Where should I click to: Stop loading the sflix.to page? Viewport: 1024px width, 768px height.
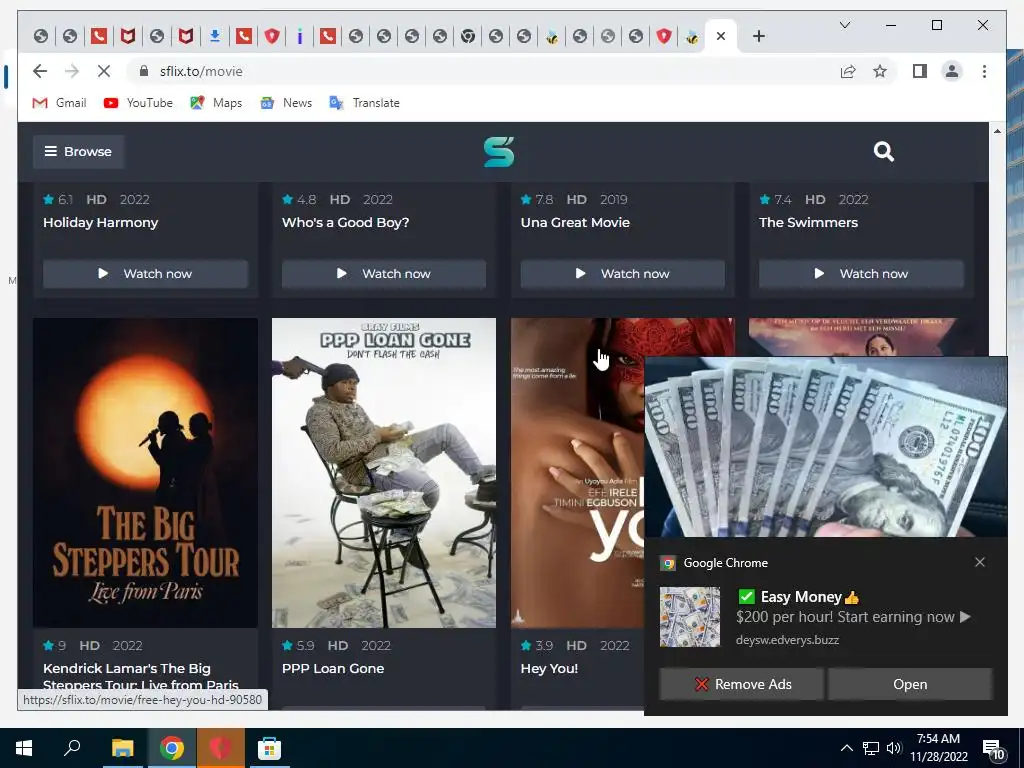(104, 71)
